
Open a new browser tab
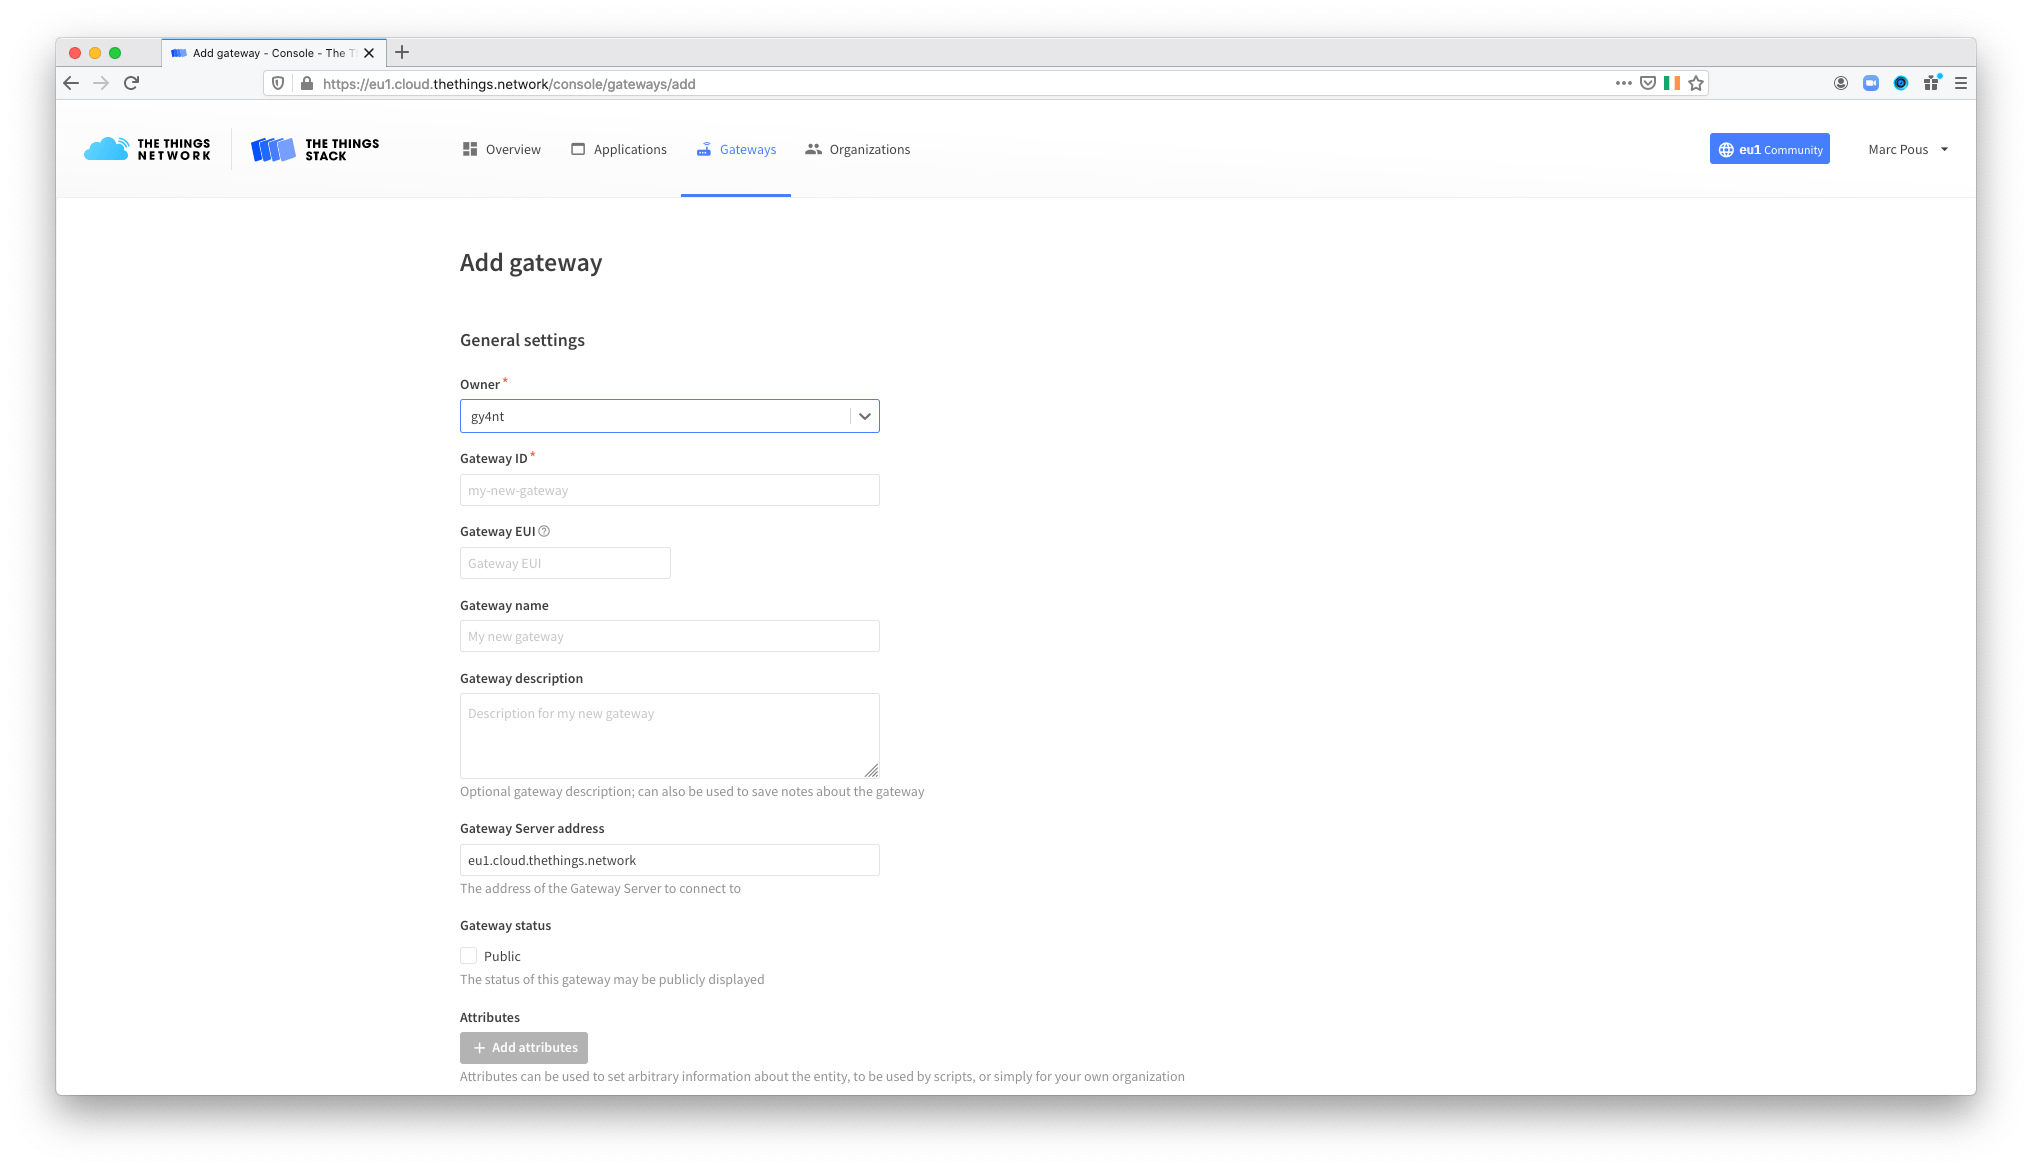[402, 53]
